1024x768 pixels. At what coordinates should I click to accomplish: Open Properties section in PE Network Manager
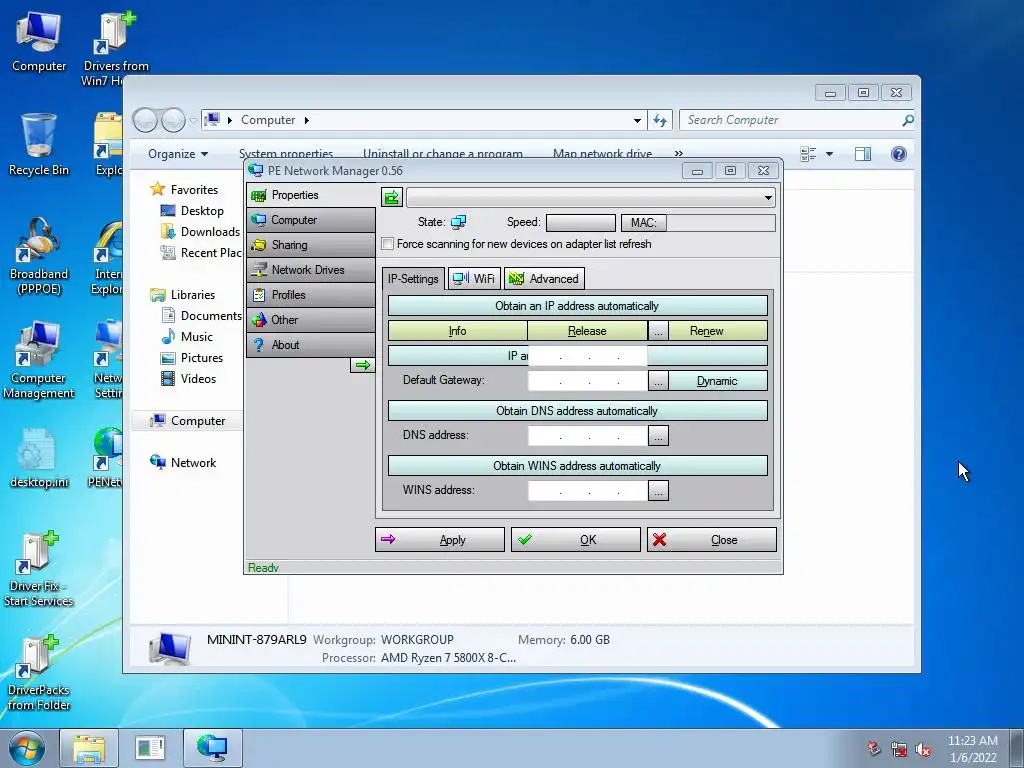pyautogui.click(x=312, y=195)
